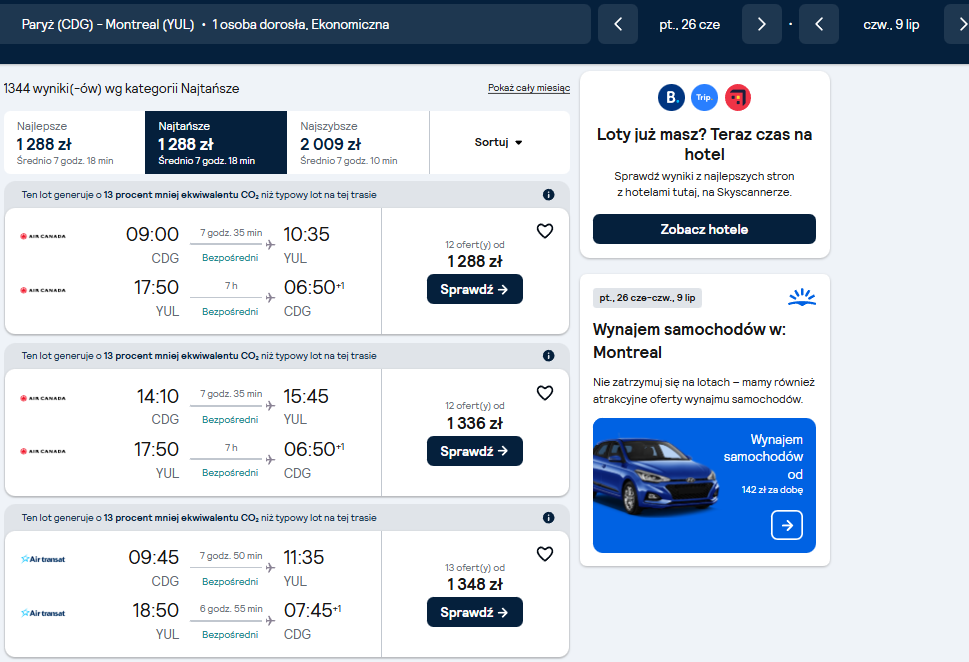Go to previous departure date before pt., 26 cze

tap(618, 24)
